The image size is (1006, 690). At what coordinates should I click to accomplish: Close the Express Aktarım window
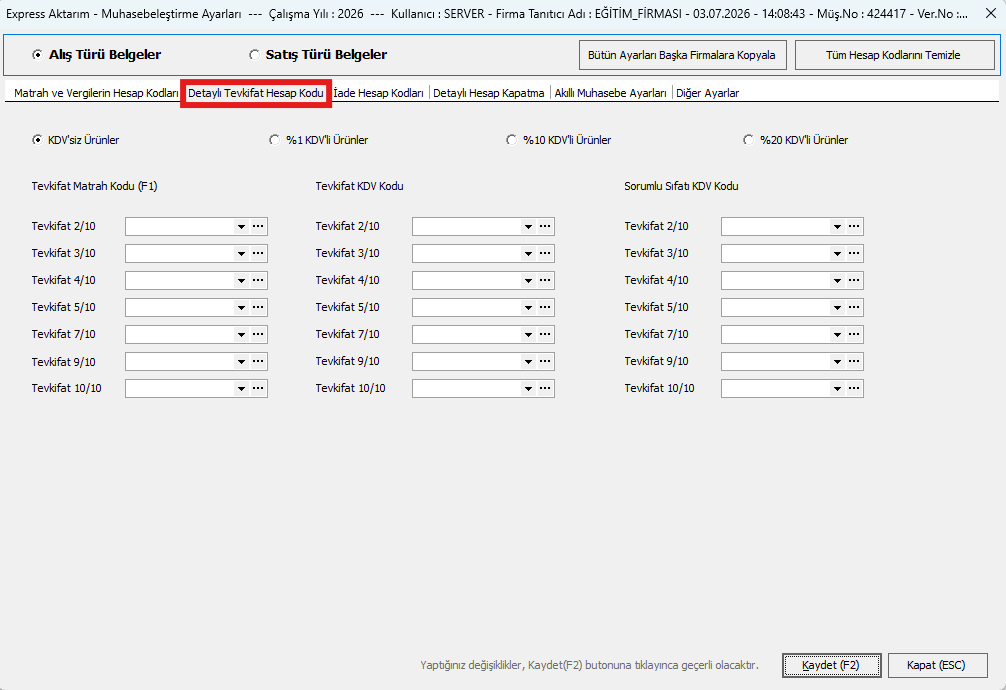991,13
